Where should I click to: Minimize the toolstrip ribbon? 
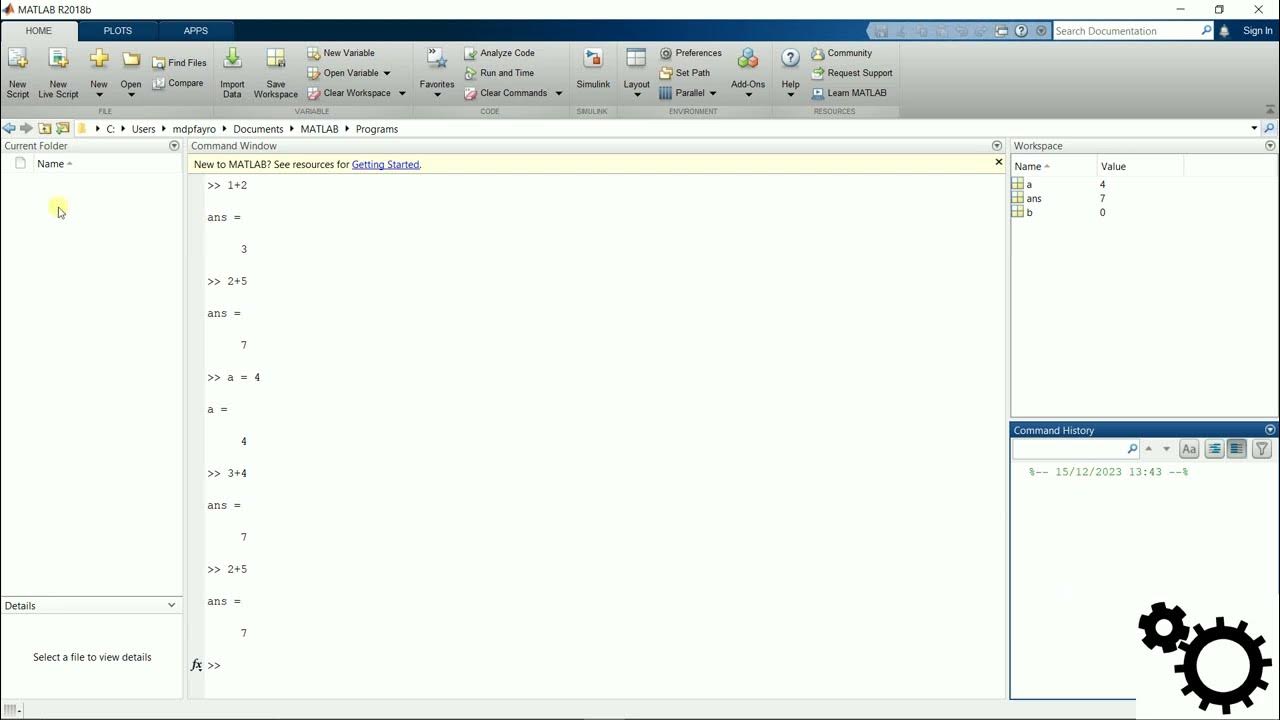(x=1271, y=109)
